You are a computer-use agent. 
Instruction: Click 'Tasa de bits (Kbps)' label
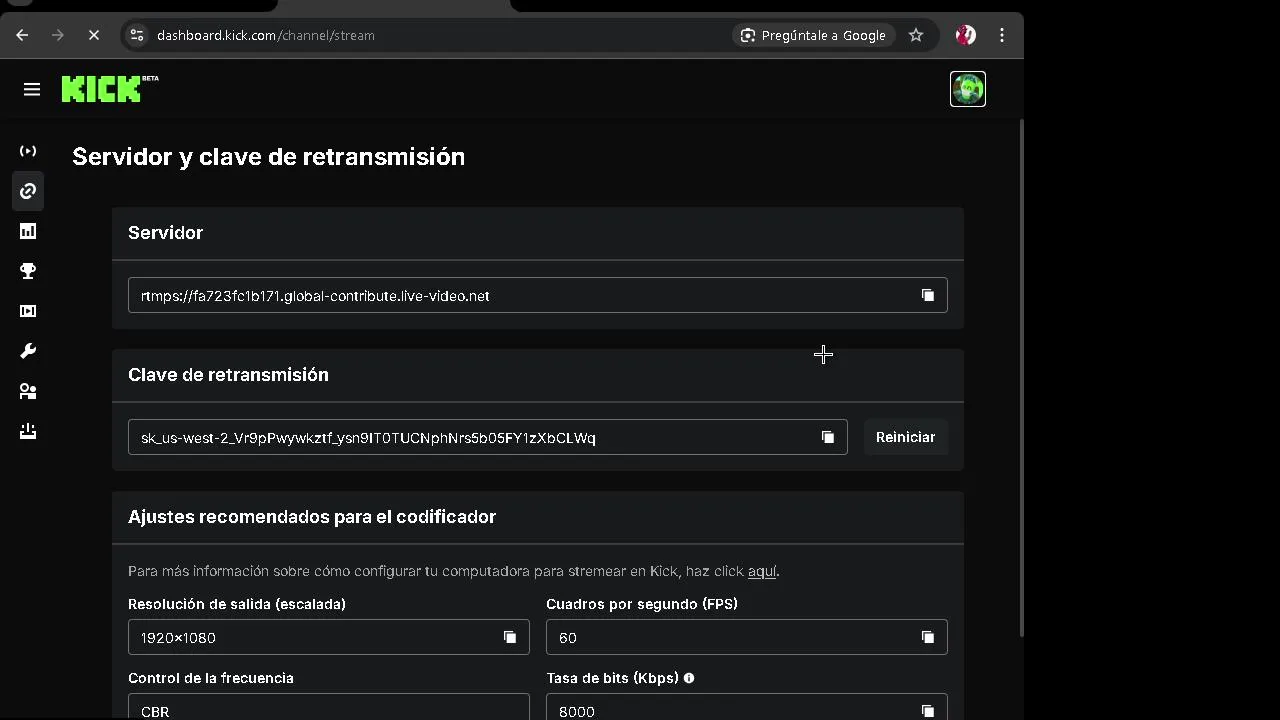tap(612, 678)
